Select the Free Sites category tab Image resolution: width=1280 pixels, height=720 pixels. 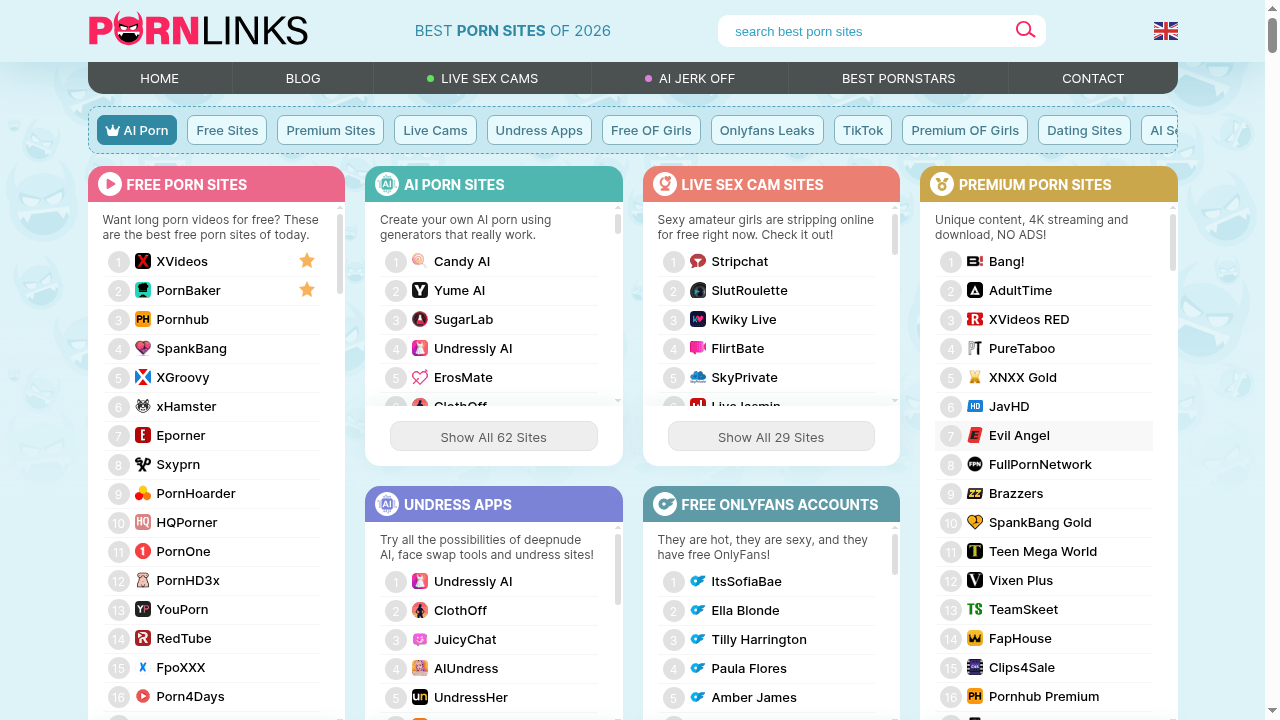pyautogui.click(x=227, y=130)
